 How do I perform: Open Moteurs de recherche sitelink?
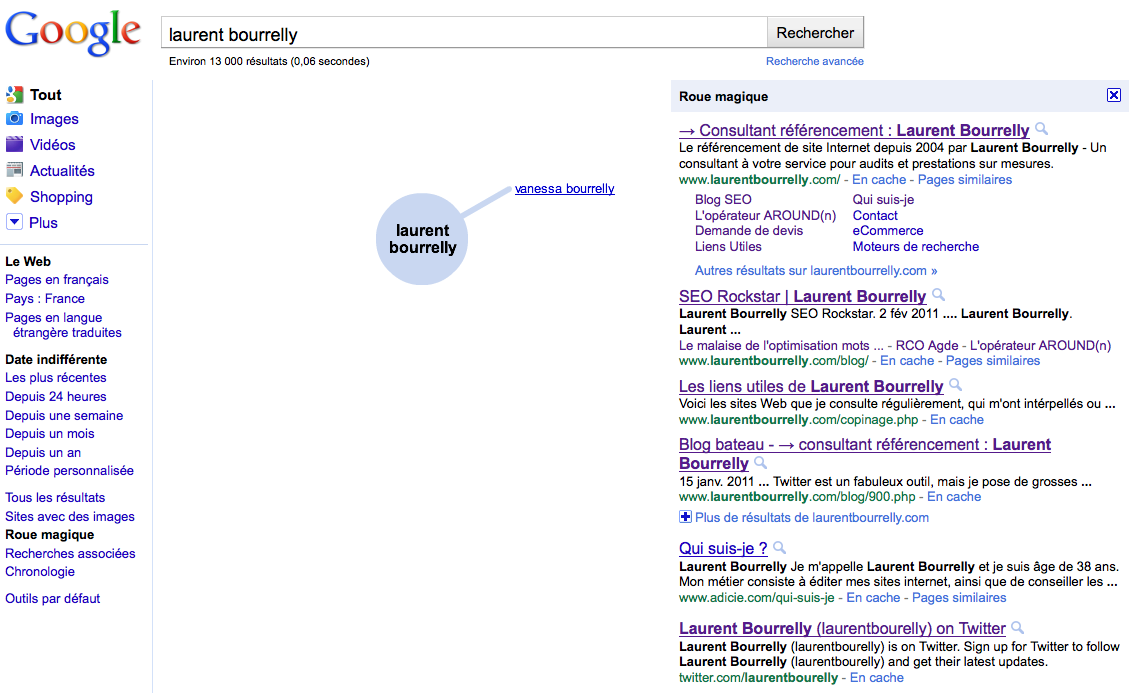point(916,246)
